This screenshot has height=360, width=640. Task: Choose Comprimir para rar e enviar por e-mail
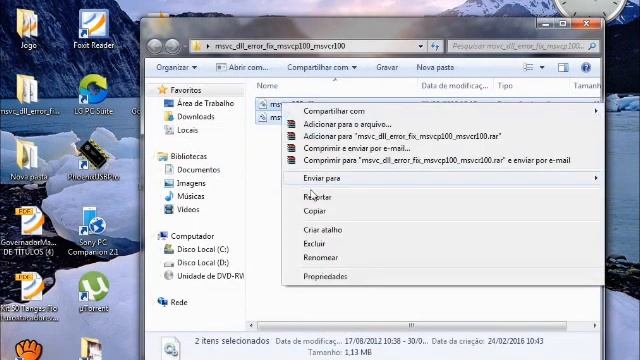pos(437,160)
